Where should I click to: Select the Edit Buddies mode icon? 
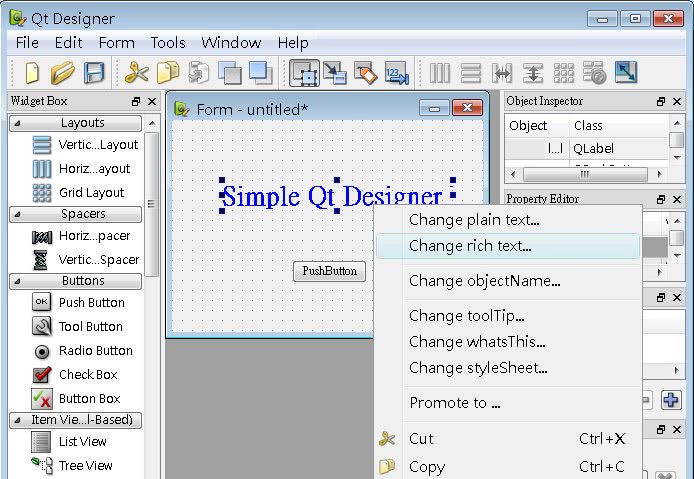click(366, 73)
